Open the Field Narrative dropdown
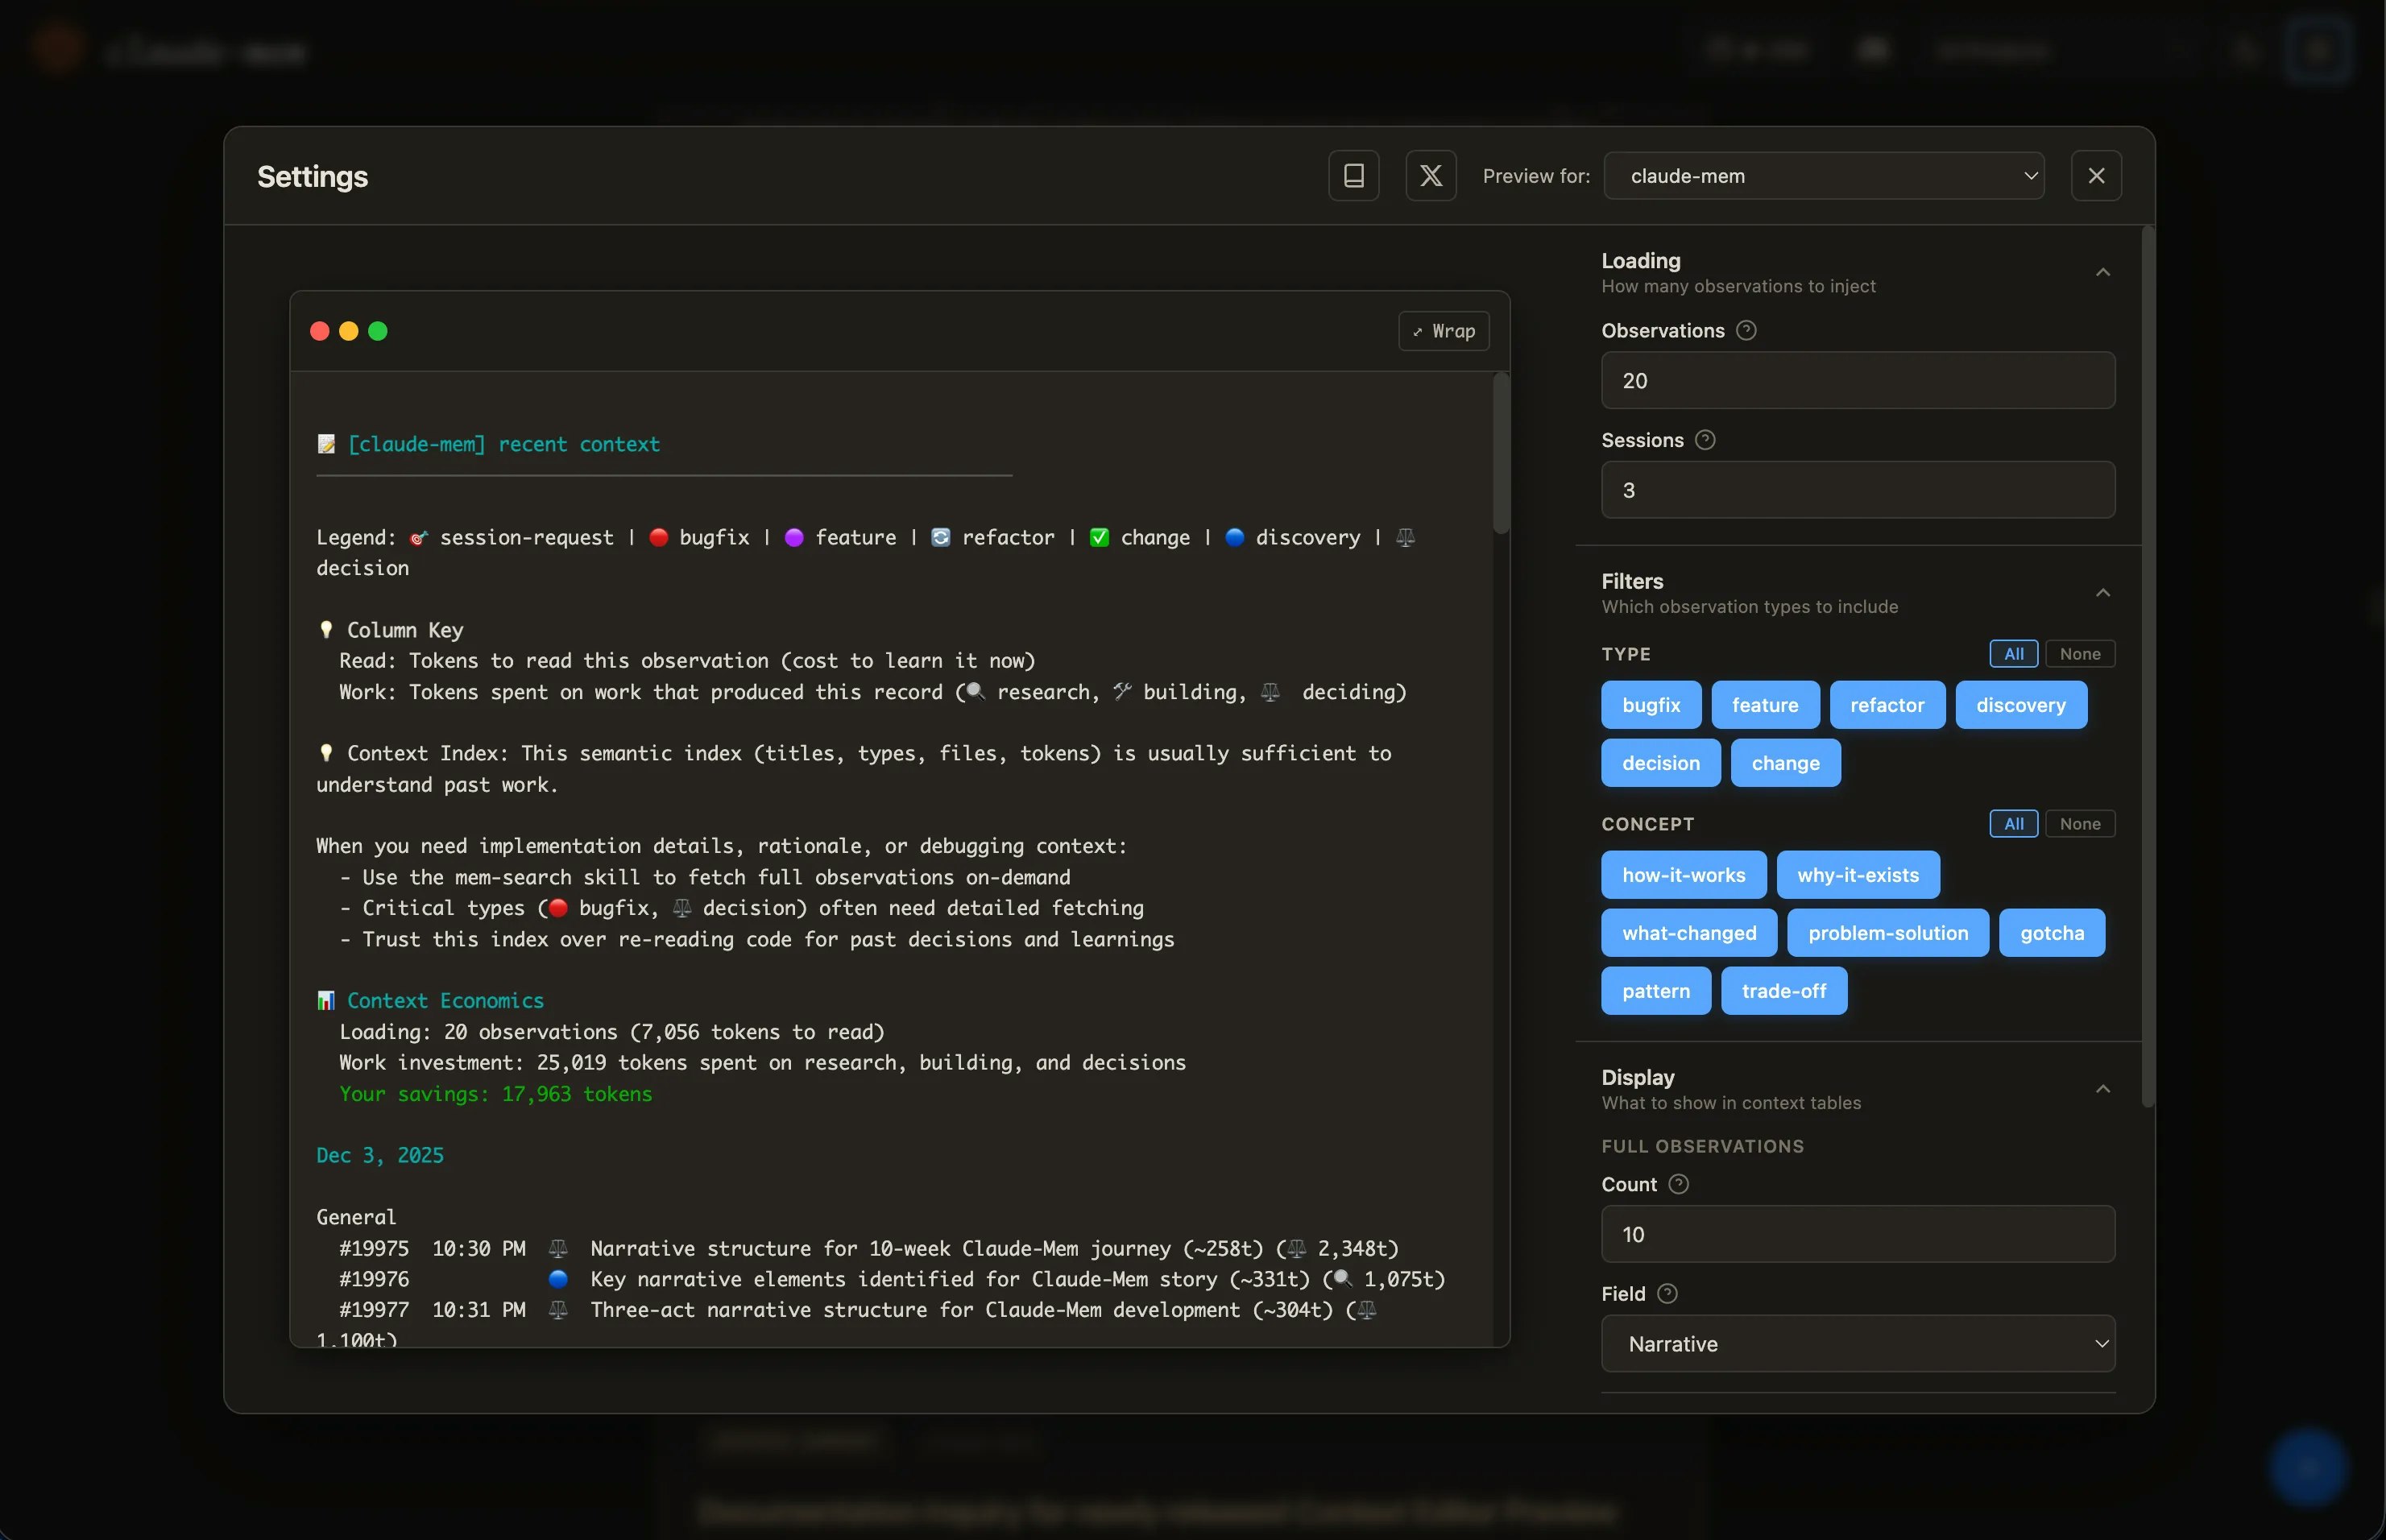Screen dimensions: 2386x1540 point(1857,1344)
